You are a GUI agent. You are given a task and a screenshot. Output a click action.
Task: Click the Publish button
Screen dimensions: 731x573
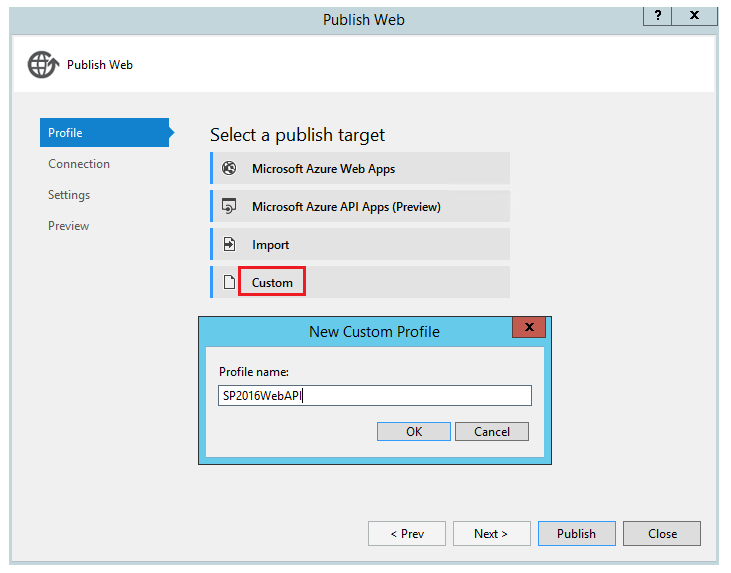(577, 533)
